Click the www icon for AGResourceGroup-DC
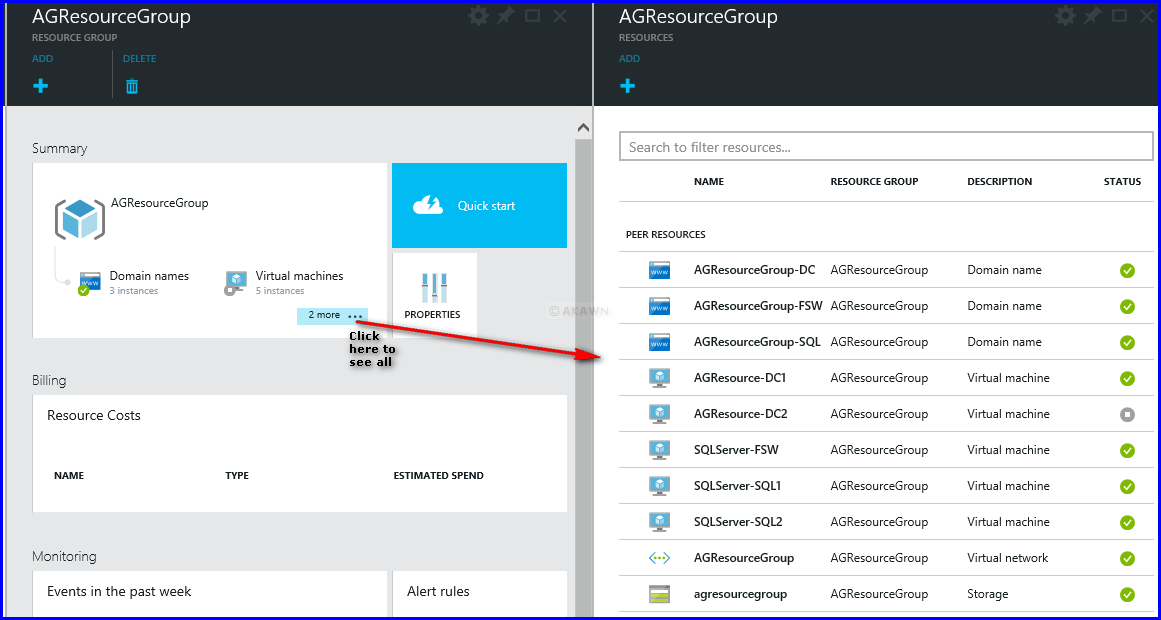Image resolution: width=1161 pixels, height=620 pixels. tap(659, 270)
